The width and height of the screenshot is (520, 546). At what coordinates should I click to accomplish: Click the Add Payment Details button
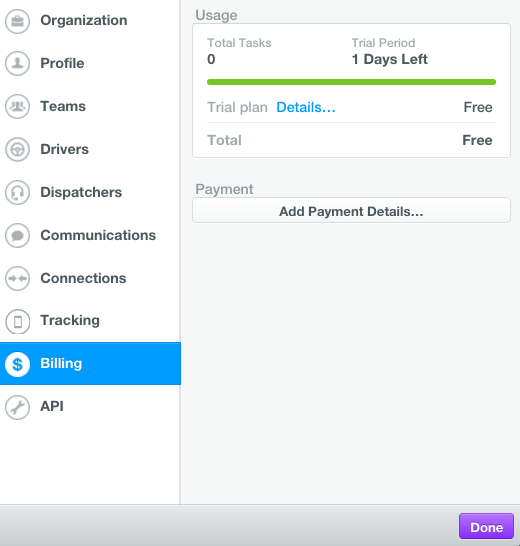click(x=351, y=210)
